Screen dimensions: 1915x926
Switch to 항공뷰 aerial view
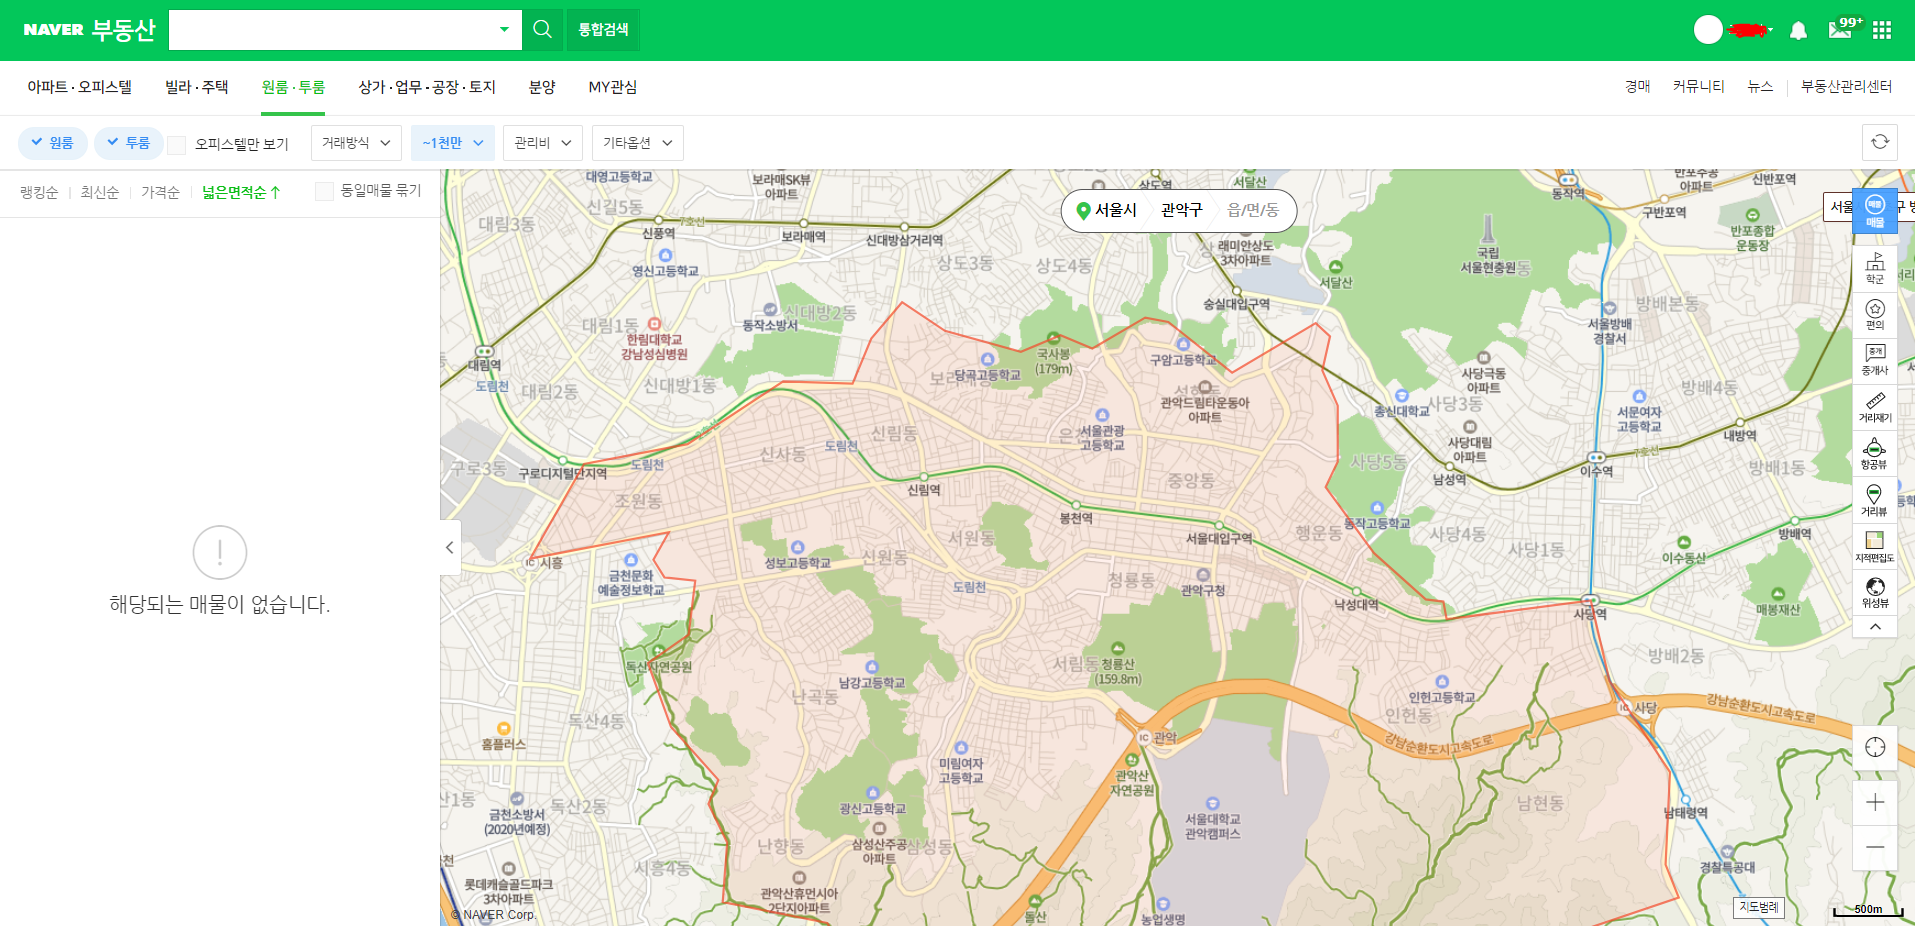click(x=1875, y=454)
